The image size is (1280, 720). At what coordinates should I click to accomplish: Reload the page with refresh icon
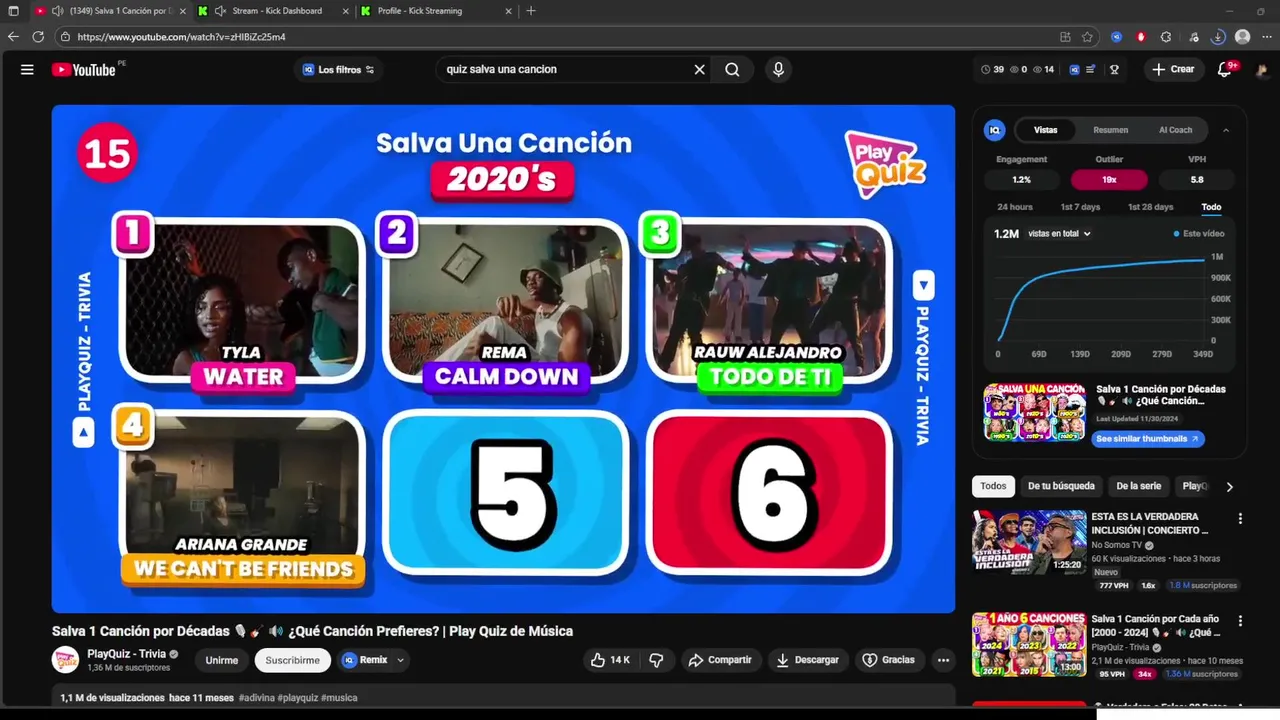[38, 37]
